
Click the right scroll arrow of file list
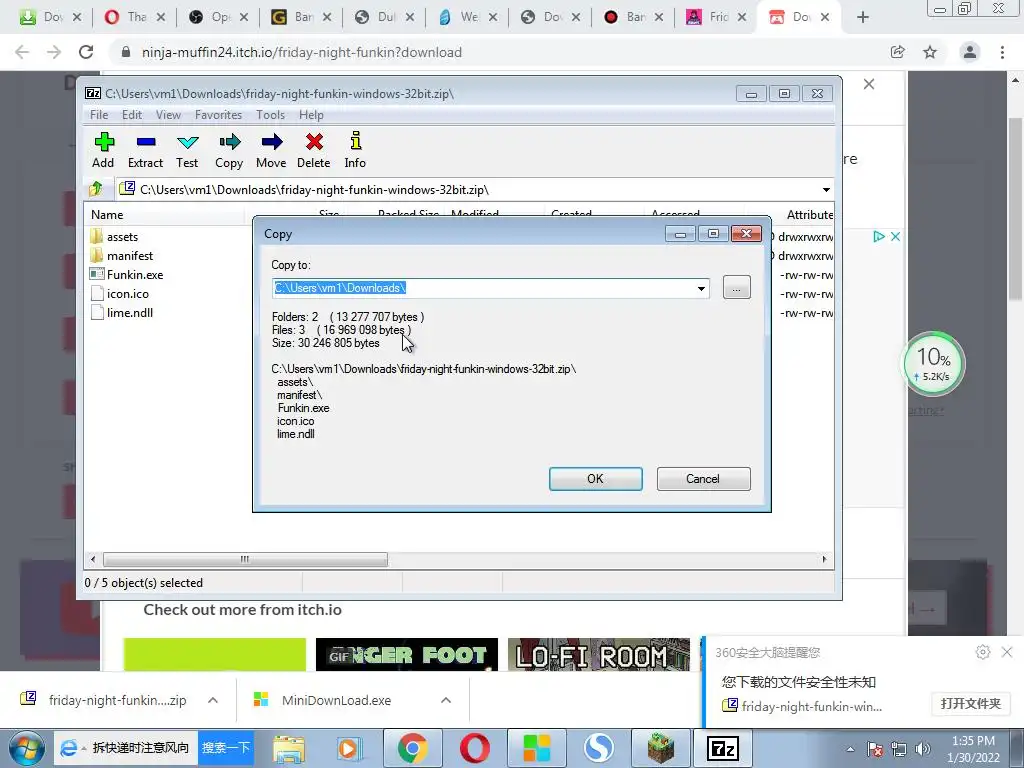[824, 559]
